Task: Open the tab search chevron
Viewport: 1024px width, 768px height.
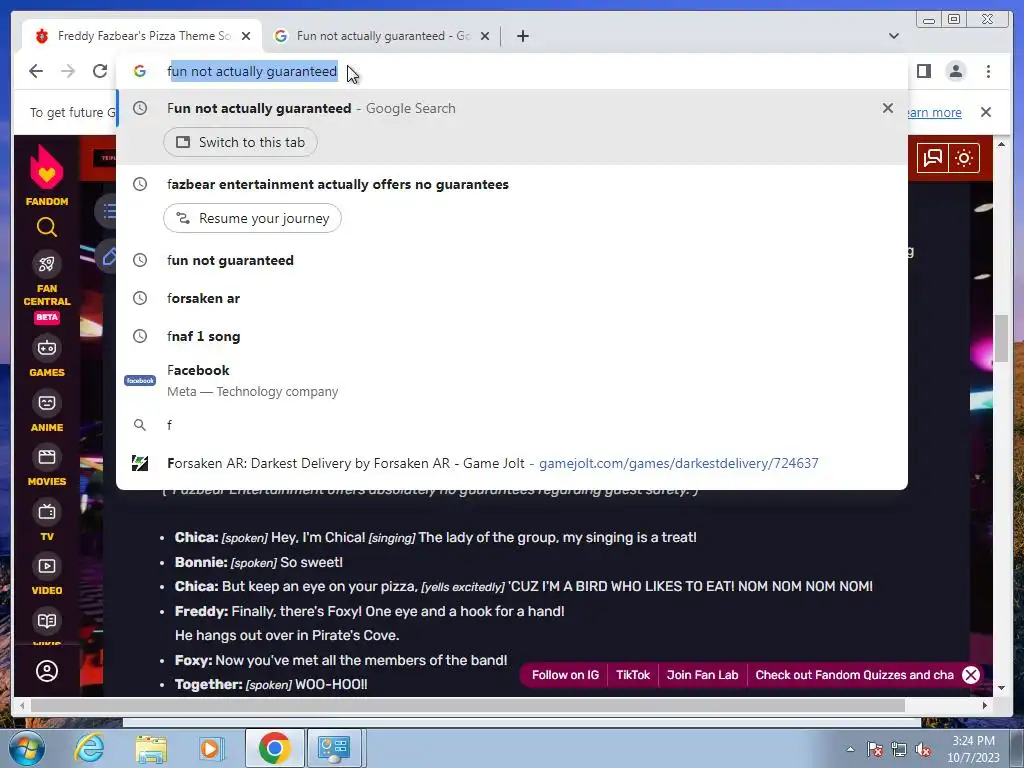Action: pyautogui.click(x=893, y=36)
